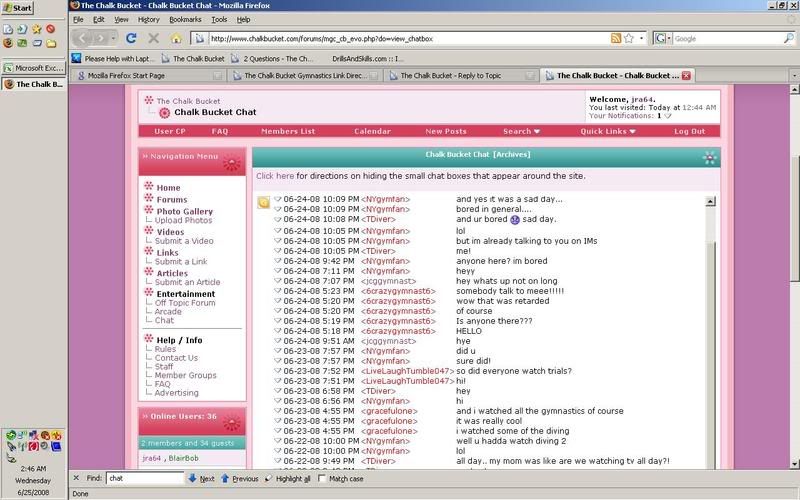800x500 pixels.
Task: Click the Back arrow in Firefox
Action: pyautogui.click(x=82, y=38)
